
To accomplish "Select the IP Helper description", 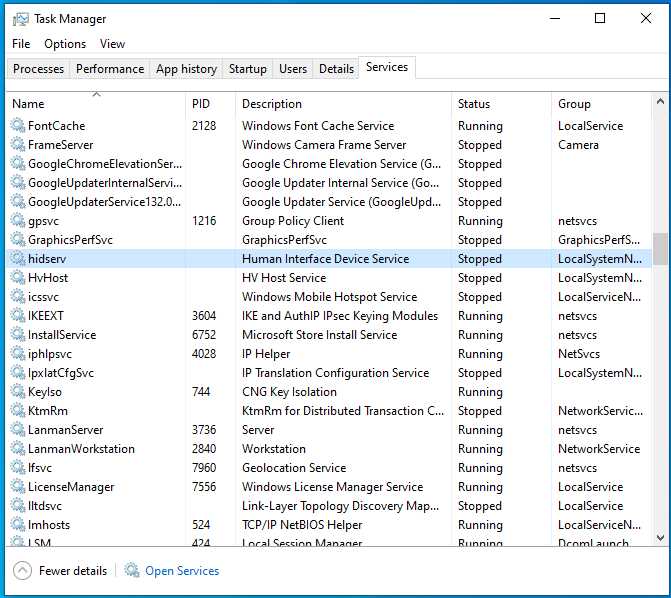I will click(266, 354).
